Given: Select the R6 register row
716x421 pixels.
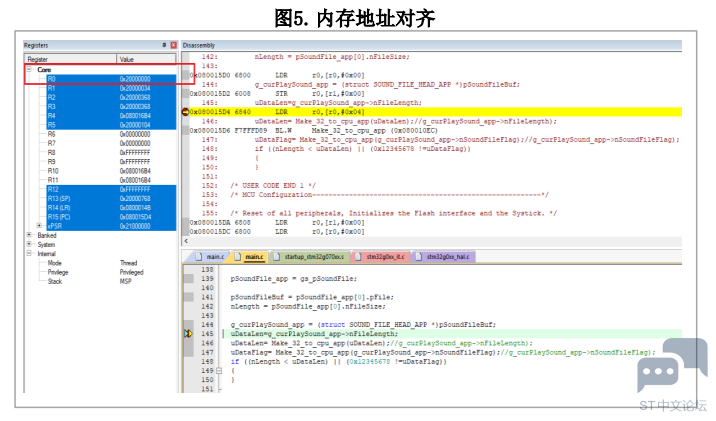Looking at the screenshot, I should coord(111,134).
